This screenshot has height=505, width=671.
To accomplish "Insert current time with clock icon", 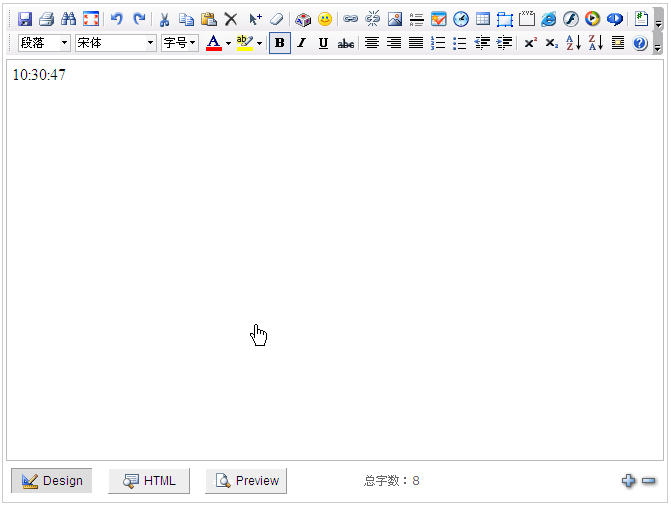I will coord(461,19).
